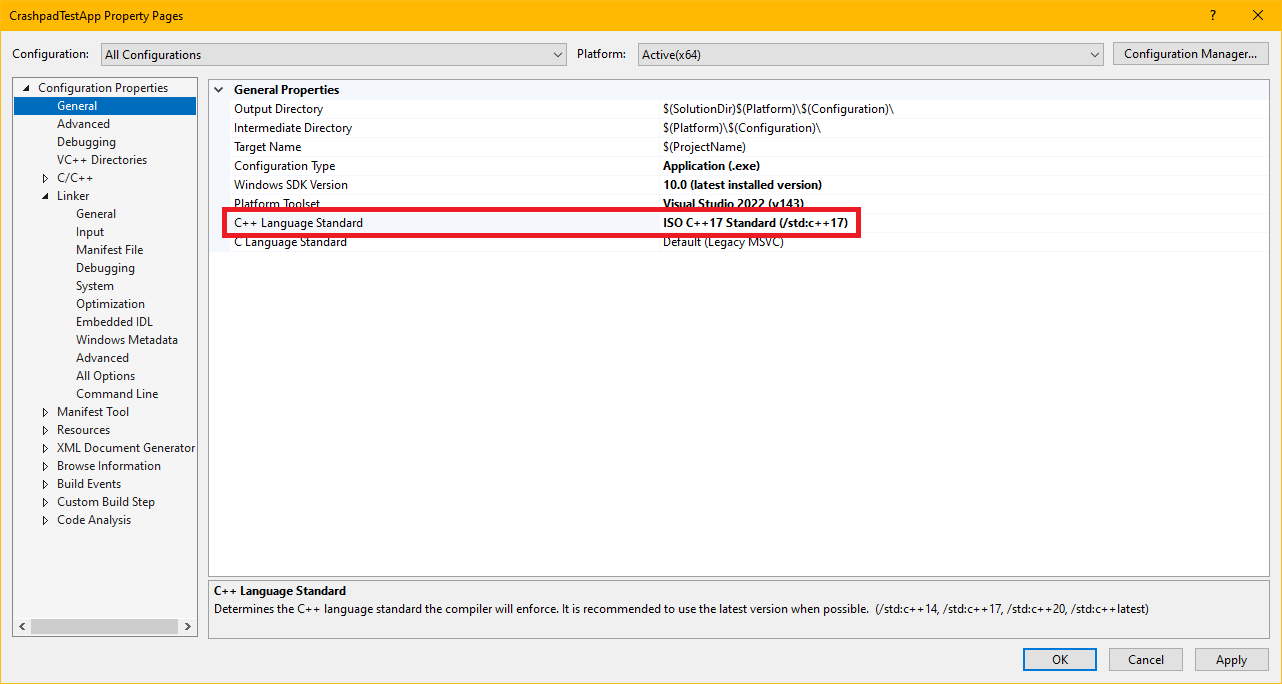Select the C++ Language Standard property

pyautogui.click(x=298, y=223)
